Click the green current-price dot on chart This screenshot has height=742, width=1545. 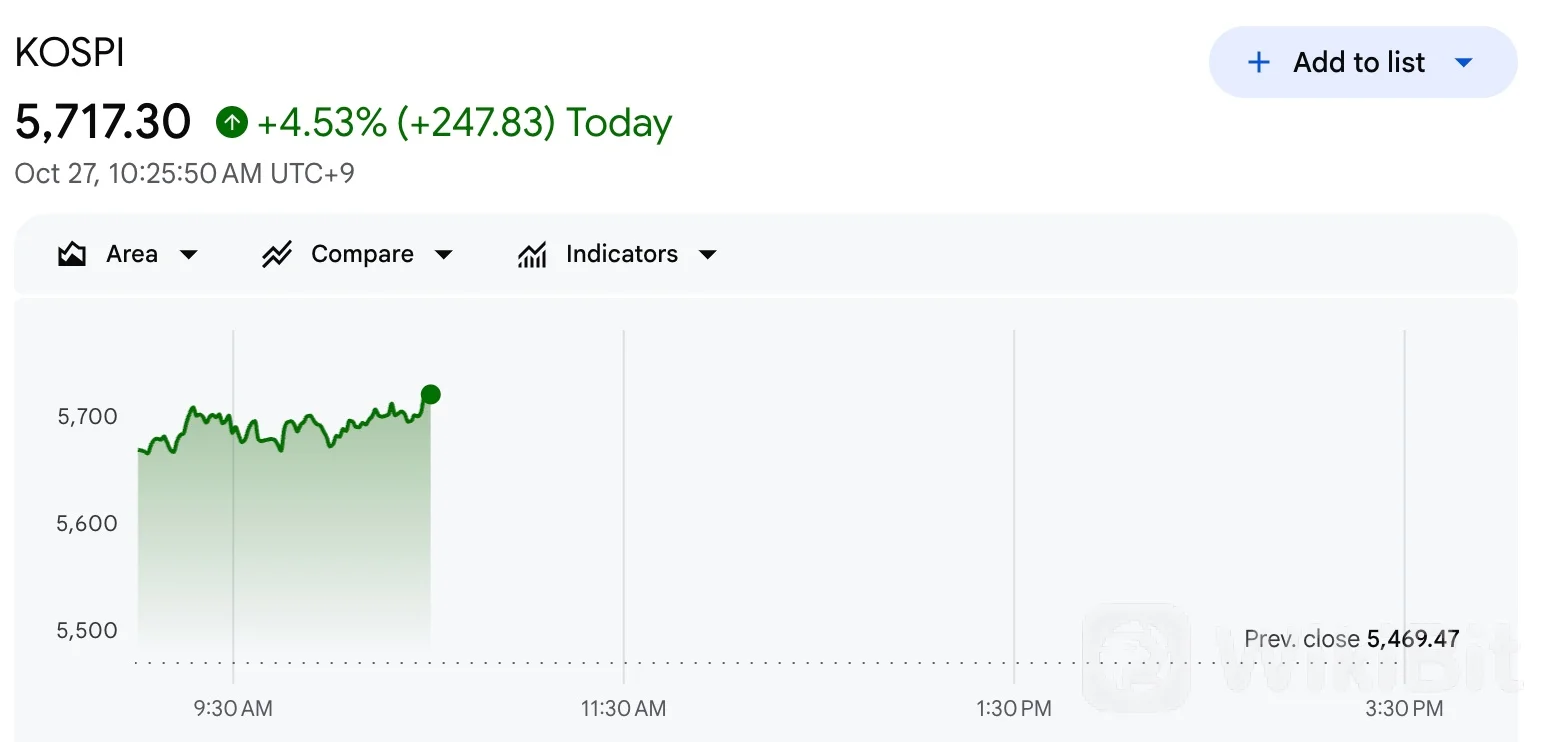click(x=430, y=394)
